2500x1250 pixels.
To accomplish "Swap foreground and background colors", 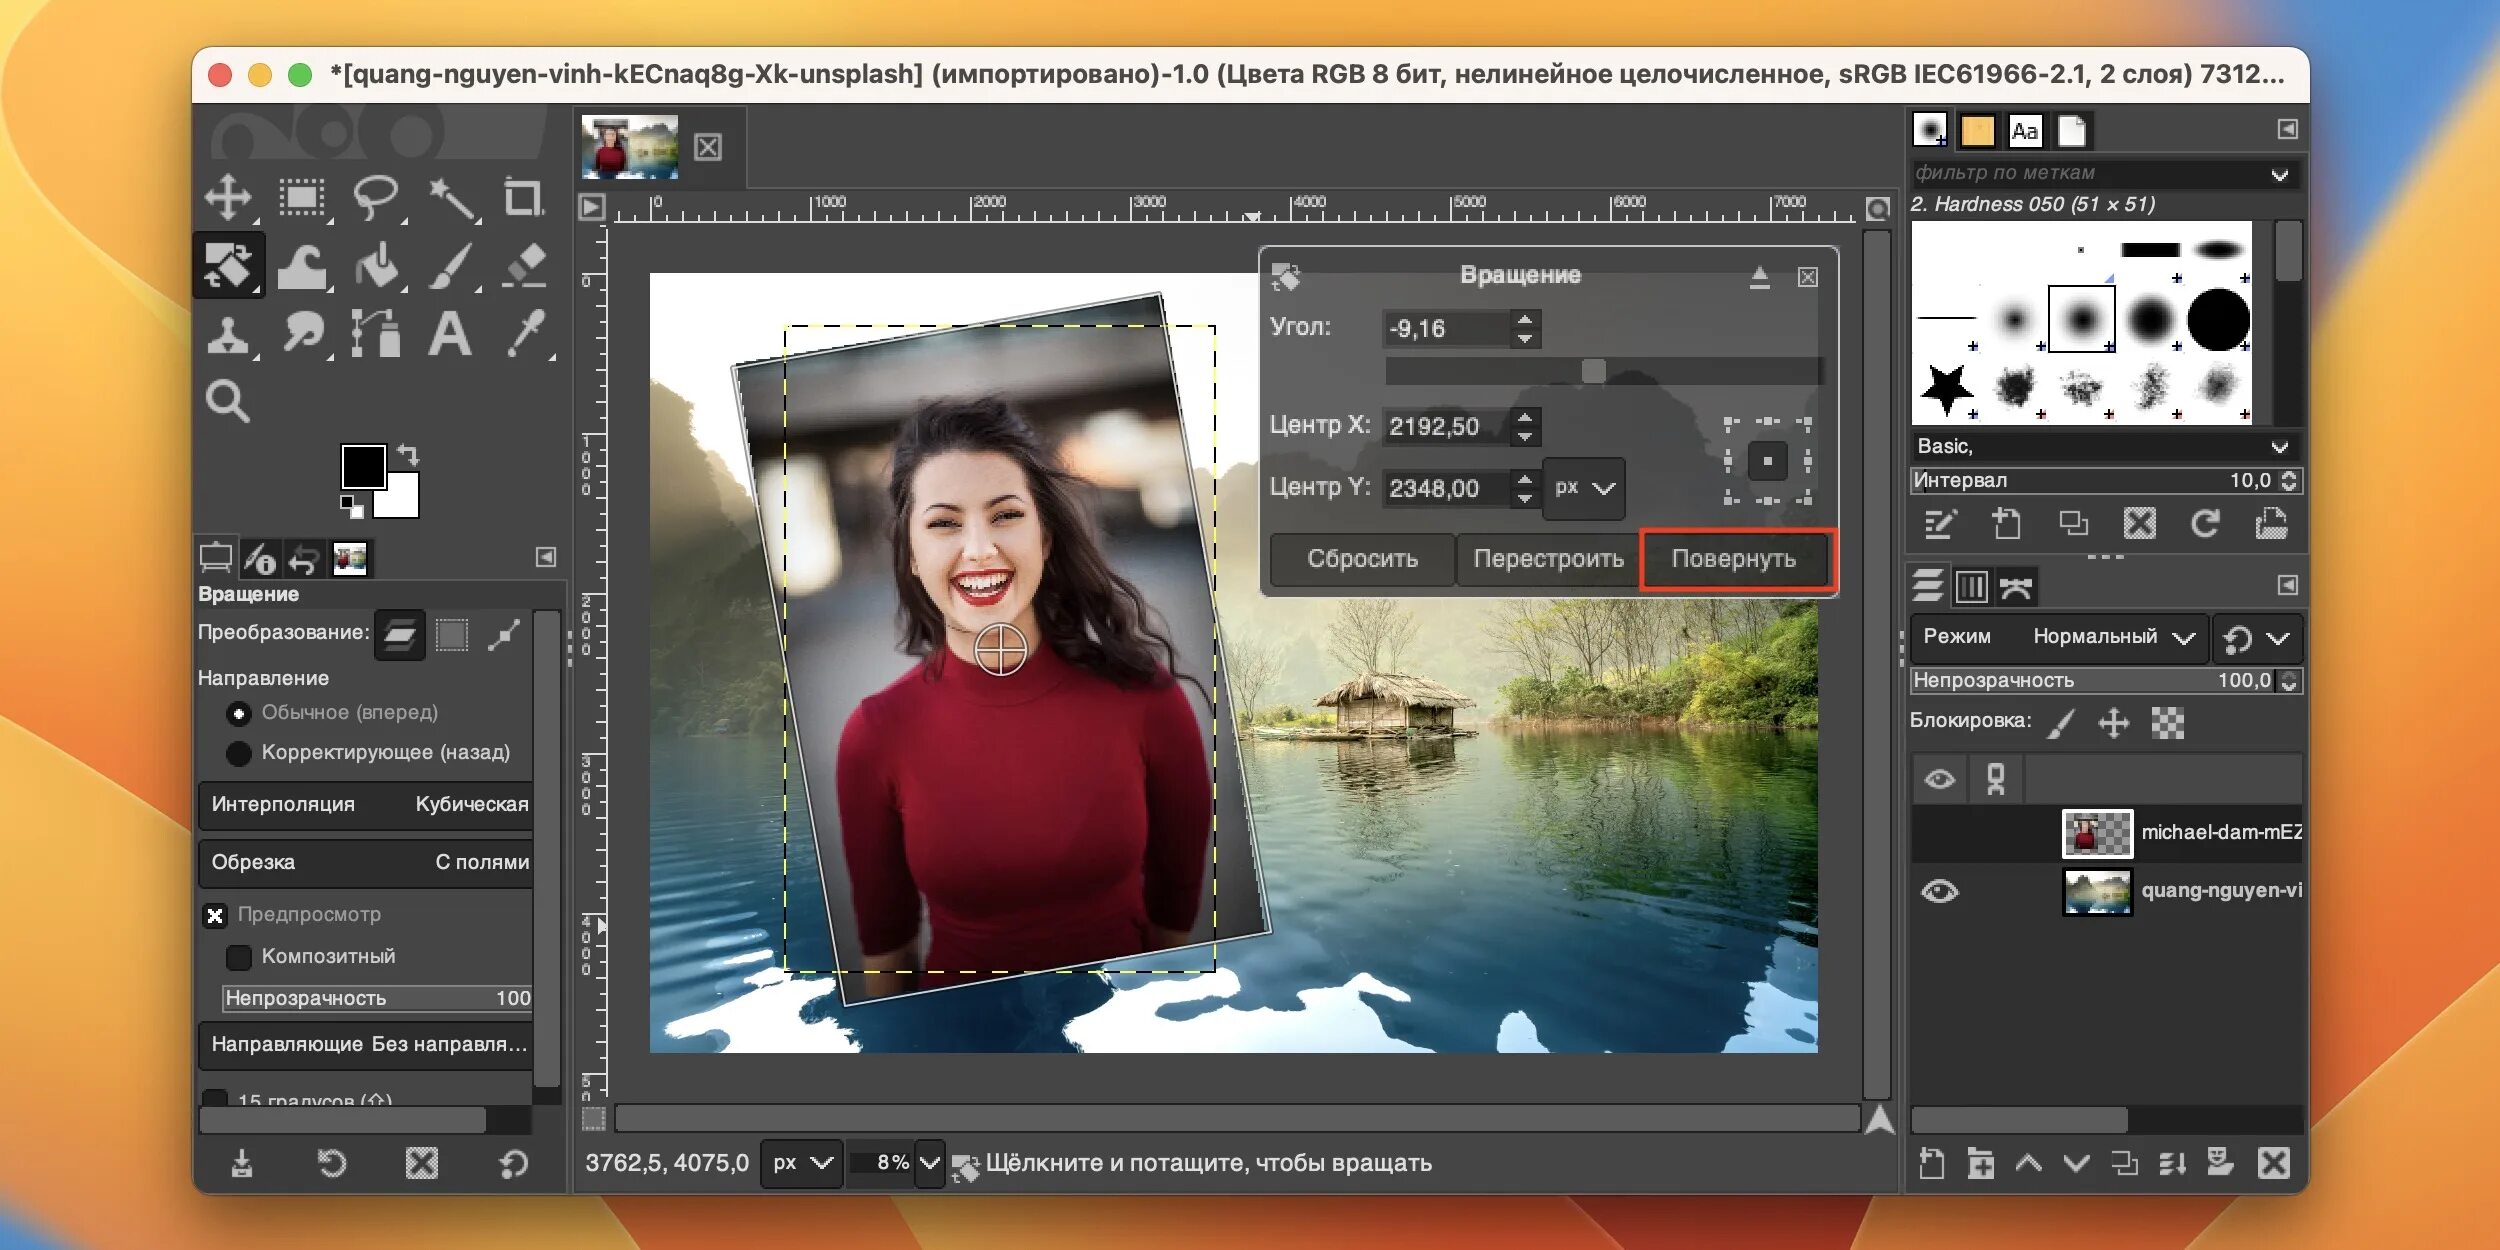I will (x=408, y=454).
